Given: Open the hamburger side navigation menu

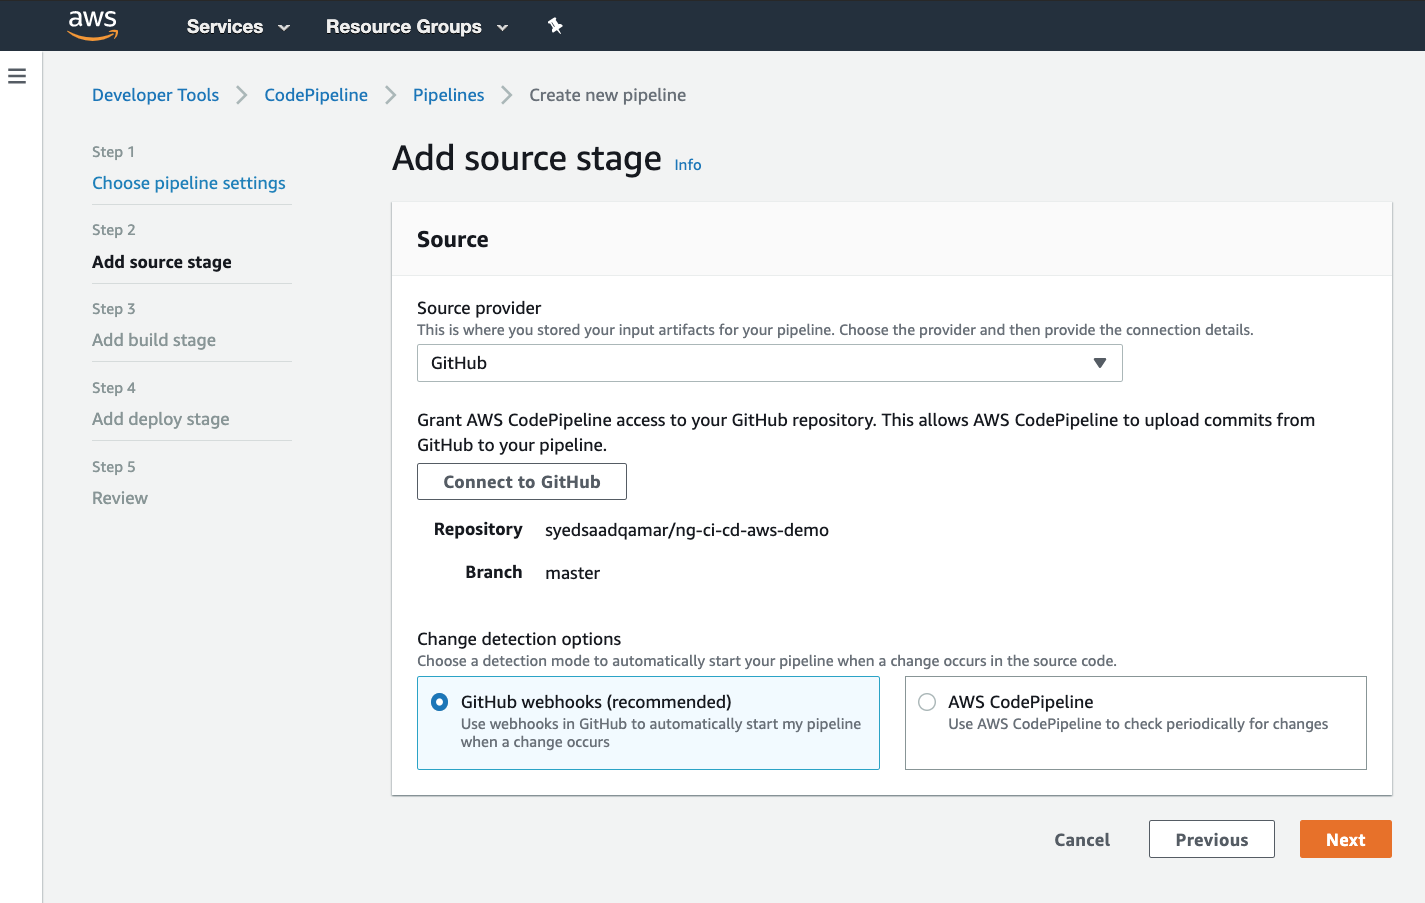Looking at the screenshot, I should pos(17,76).
